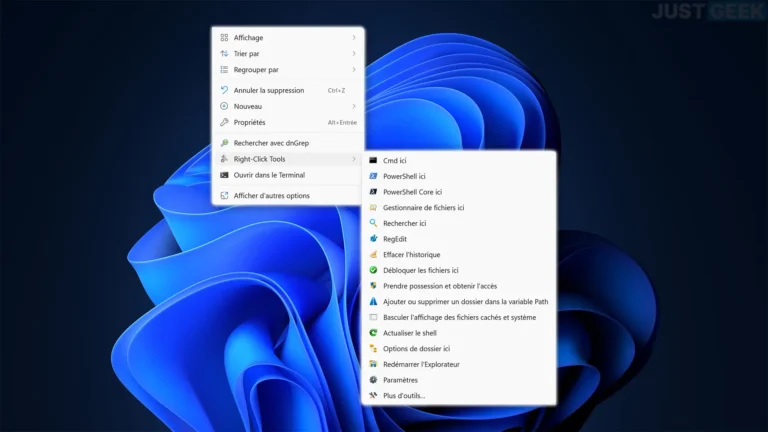This screenshot has width=768, height=432.
Task: Choose Débloquer les fichiers ici
Action: 459,270
